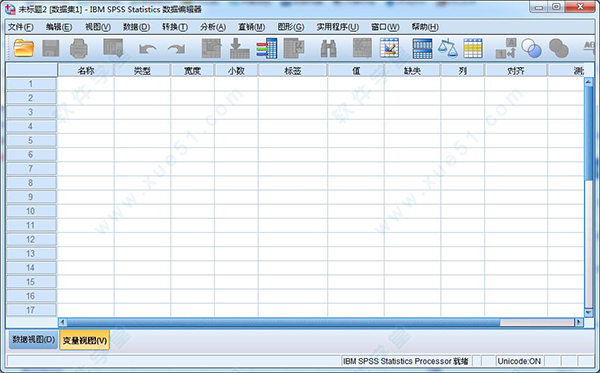Screen dimensions: 600x373
Task: Click the 标签 column header
Action: point(293,71)
